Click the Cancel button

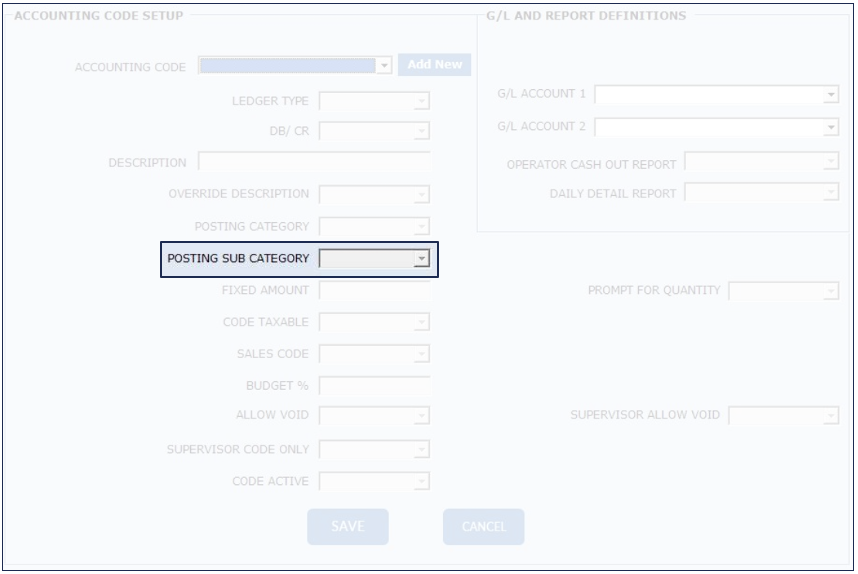(x=483, y=527)
